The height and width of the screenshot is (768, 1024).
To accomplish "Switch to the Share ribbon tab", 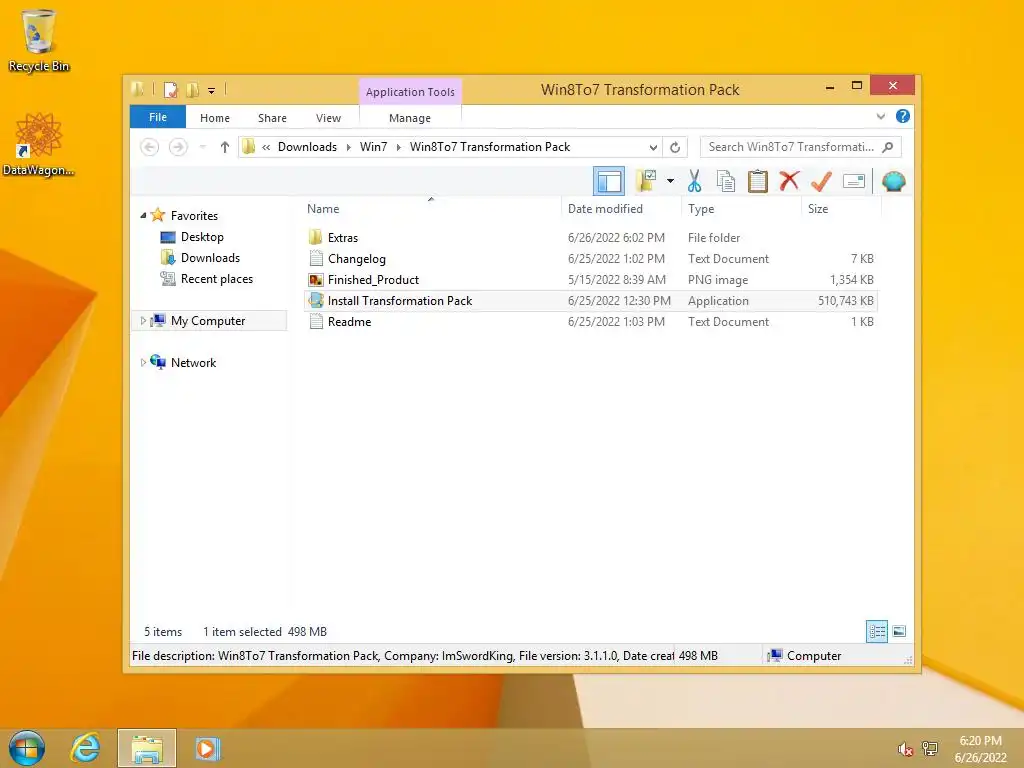I will (272, 118).
